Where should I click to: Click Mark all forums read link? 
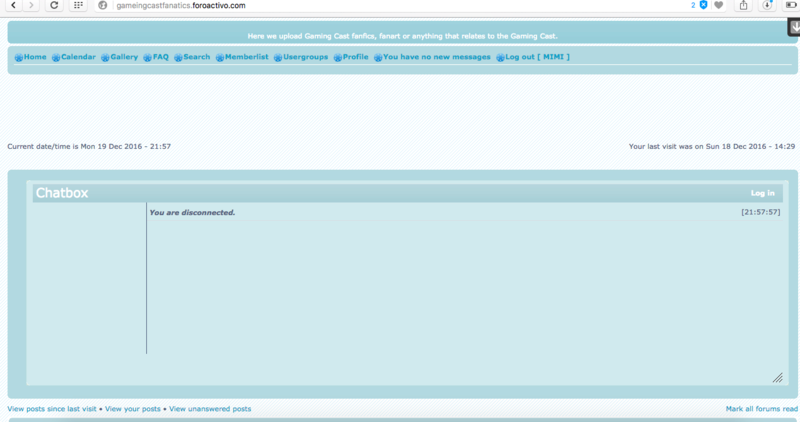coord(762,409)
